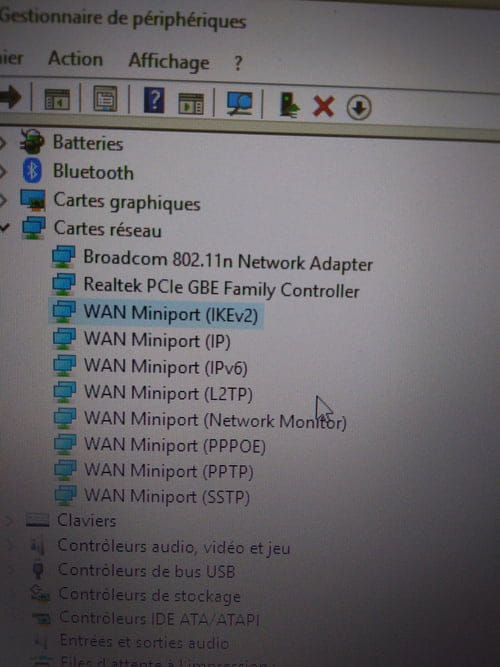Click the disable device down-arrow icon
500x667 pixels.
point(359,107)
